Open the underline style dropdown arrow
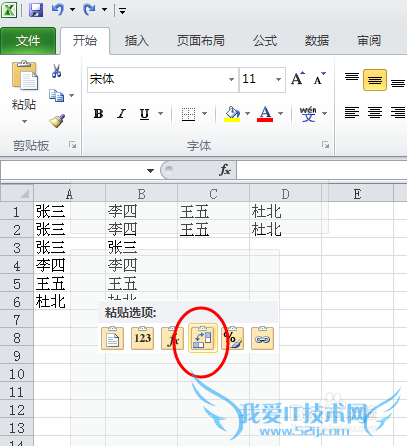This screenshot has height=446, width=407. click(x=160, y=114)
